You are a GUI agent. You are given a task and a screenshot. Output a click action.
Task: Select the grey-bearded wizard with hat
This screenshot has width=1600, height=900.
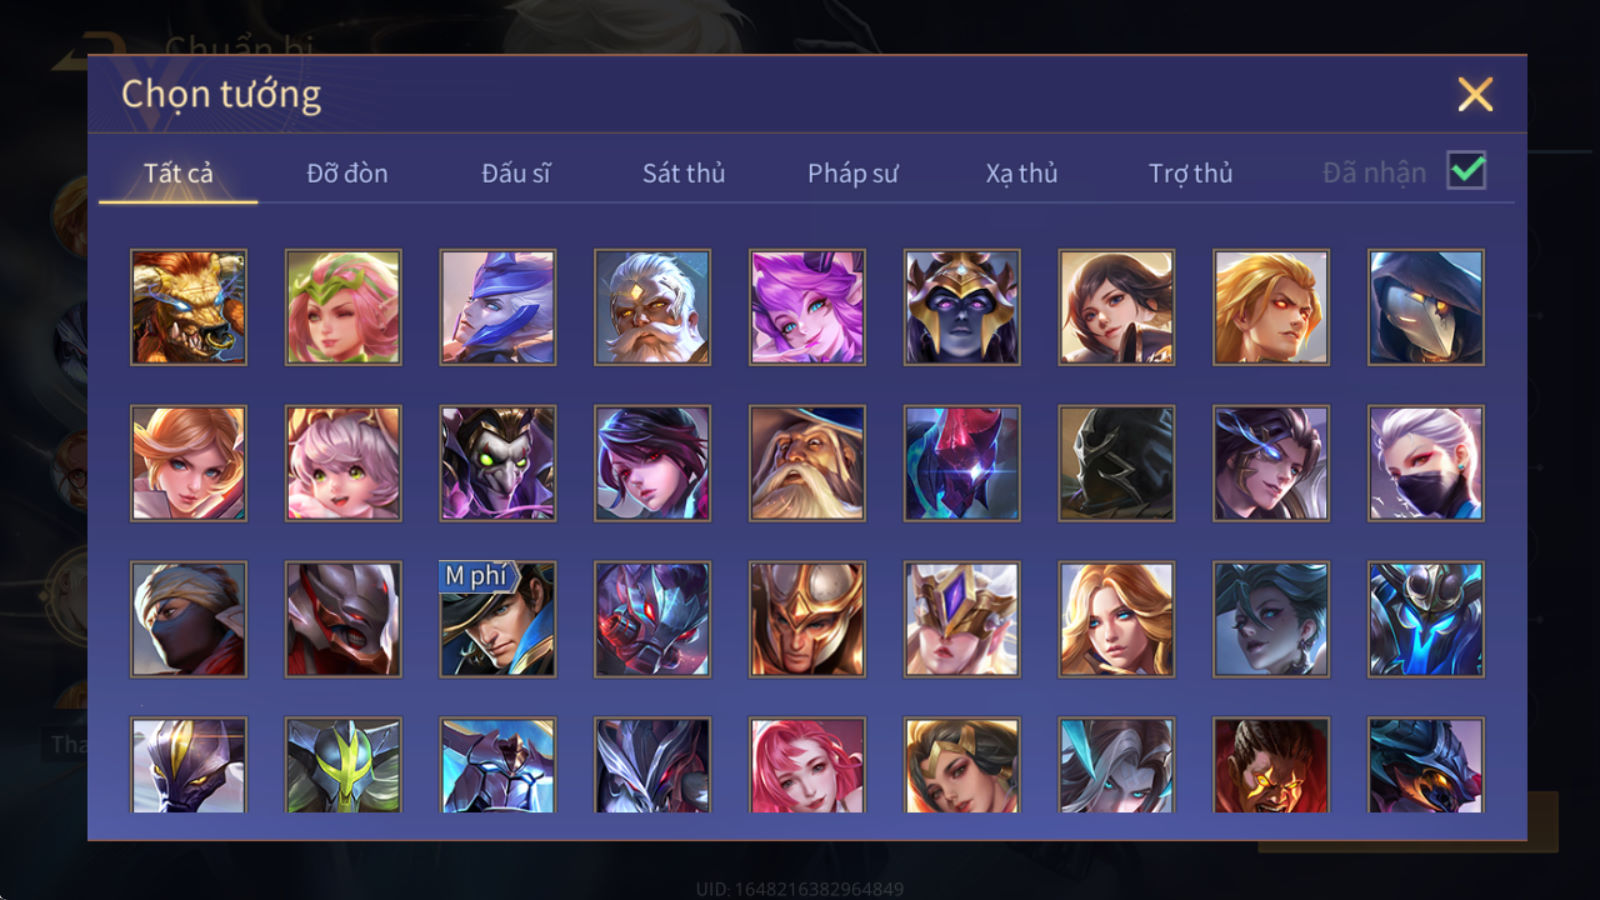[x=807, y=463]
